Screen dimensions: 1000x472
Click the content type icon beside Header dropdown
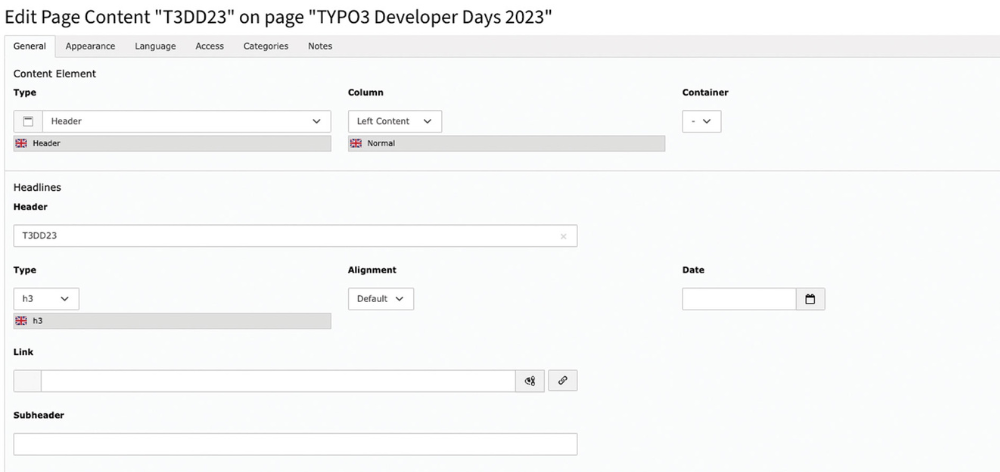(x=28, y=121)
